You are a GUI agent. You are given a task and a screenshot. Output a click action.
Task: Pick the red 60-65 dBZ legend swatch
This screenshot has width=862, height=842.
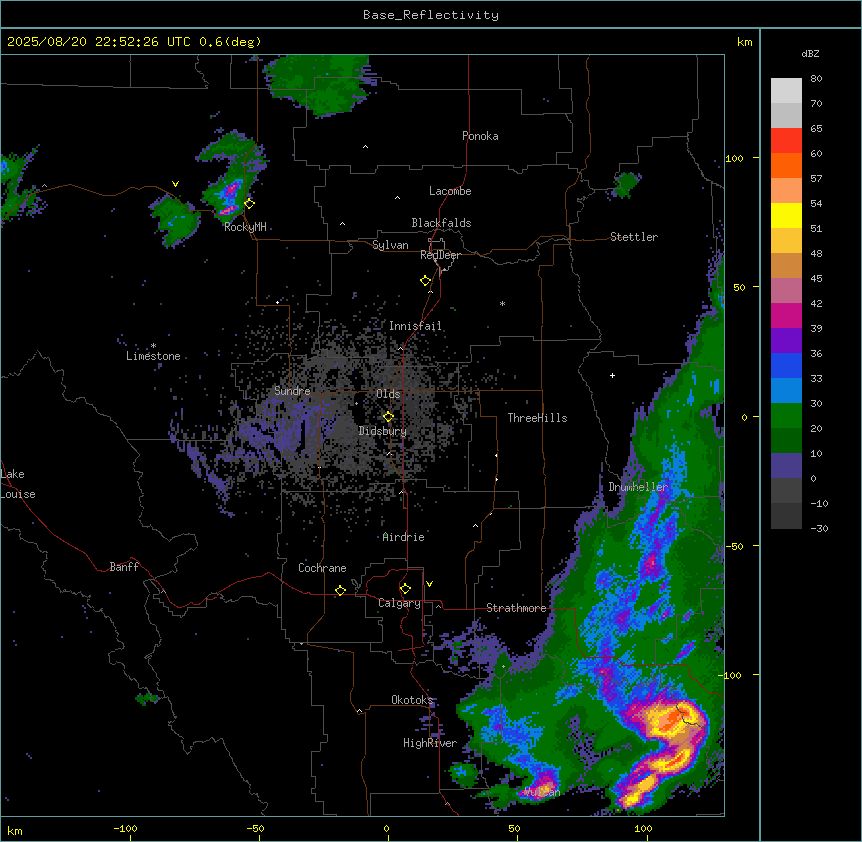tap(786, 141)
